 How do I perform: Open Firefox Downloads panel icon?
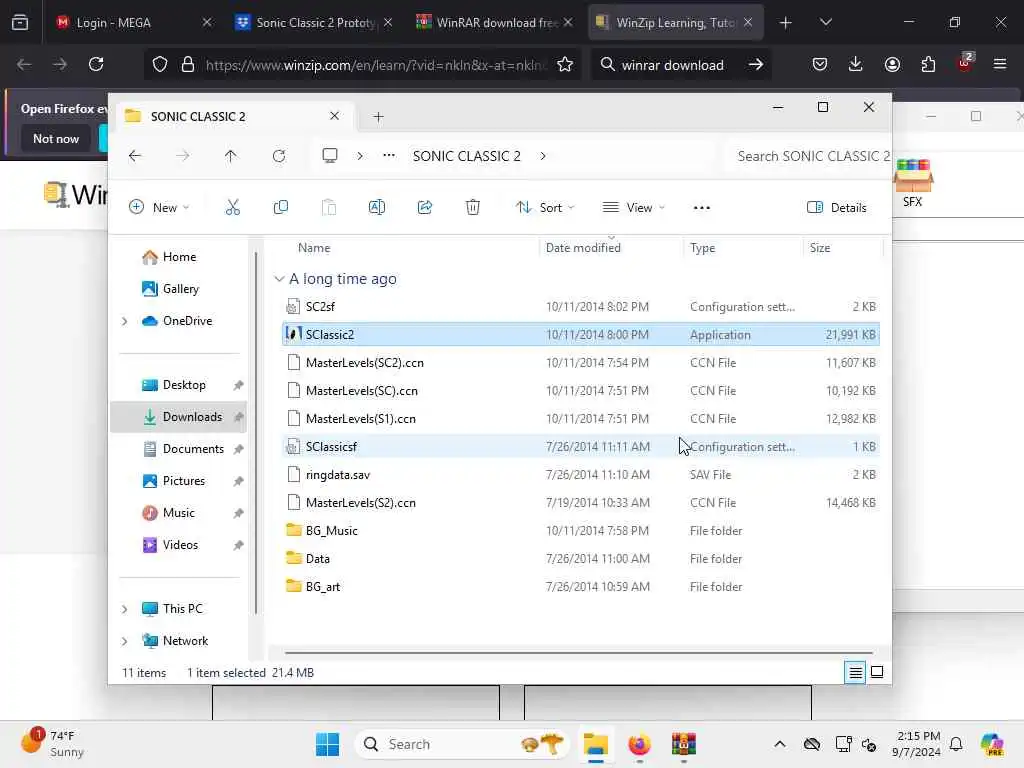click(856, 65)
